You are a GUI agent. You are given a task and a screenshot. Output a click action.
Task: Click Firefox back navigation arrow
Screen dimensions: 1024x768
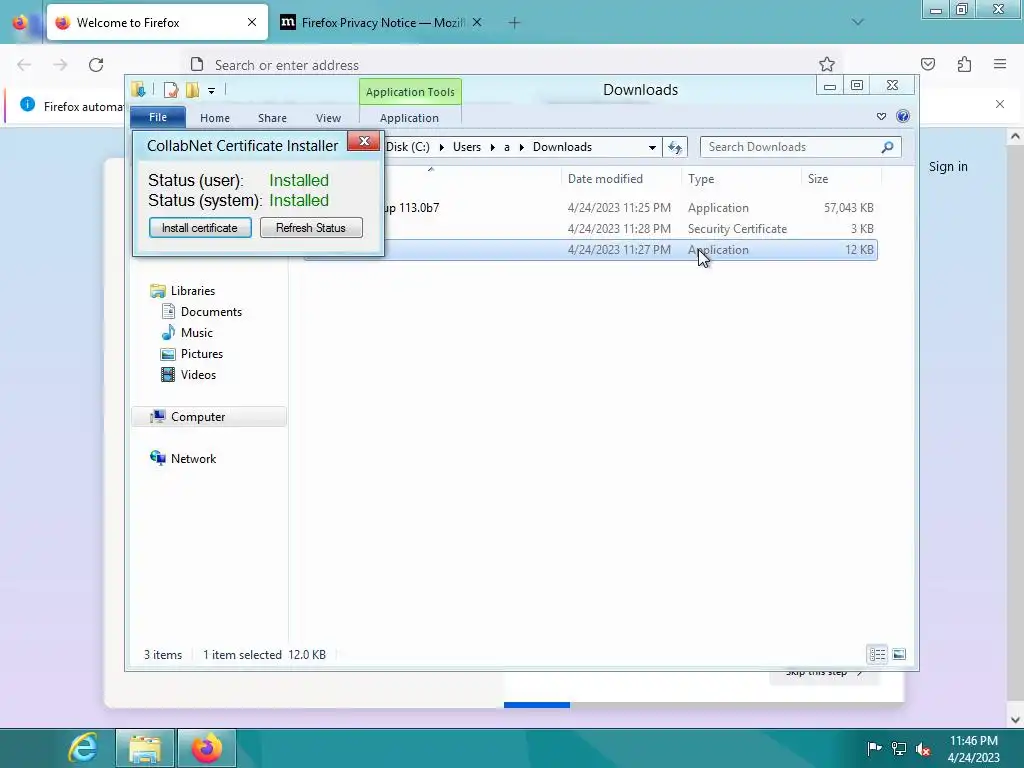coord(24,65)
